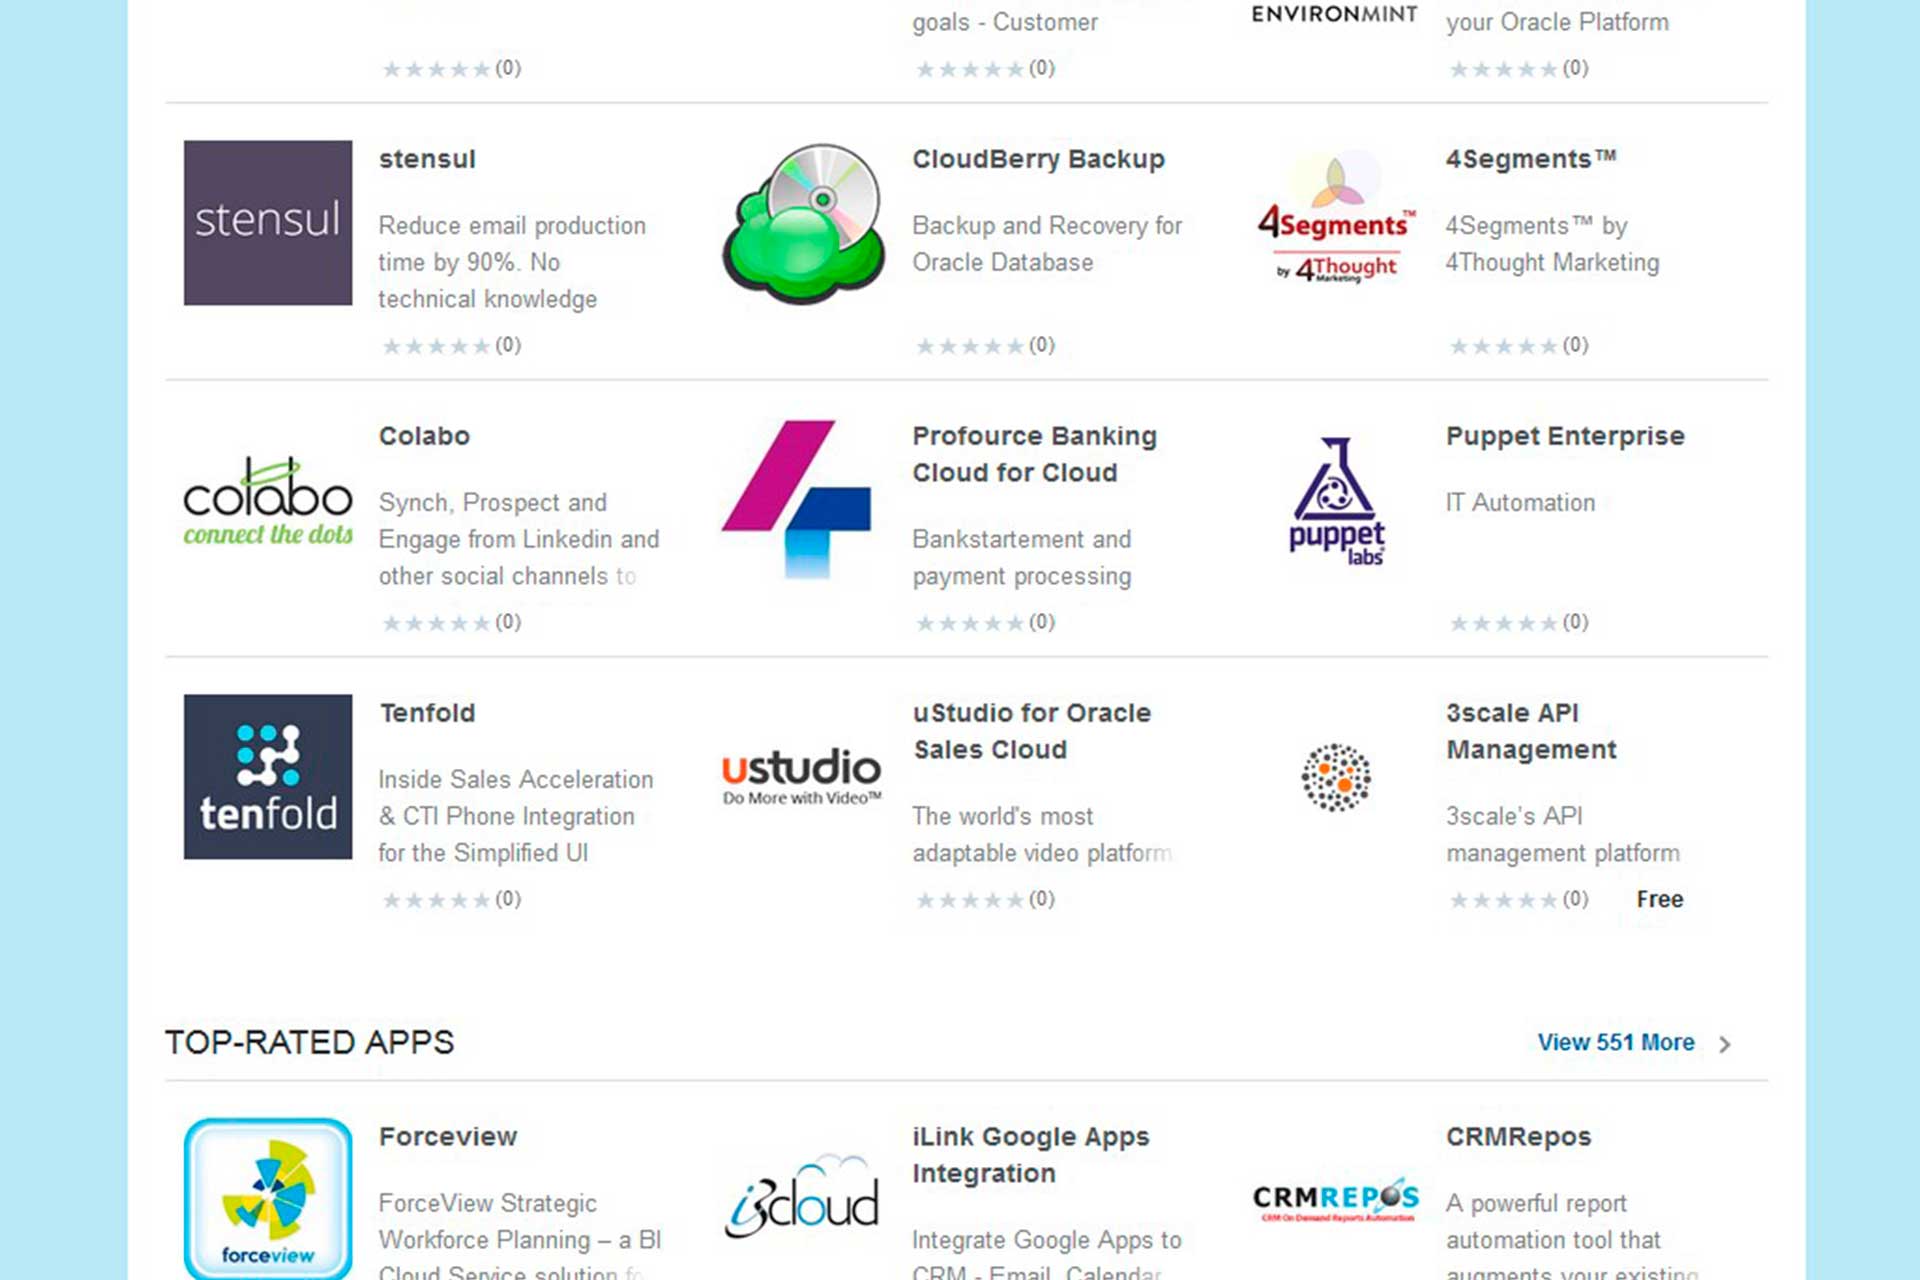
Task: Open the 3scale API Management title
Action: click(1531, 731)
